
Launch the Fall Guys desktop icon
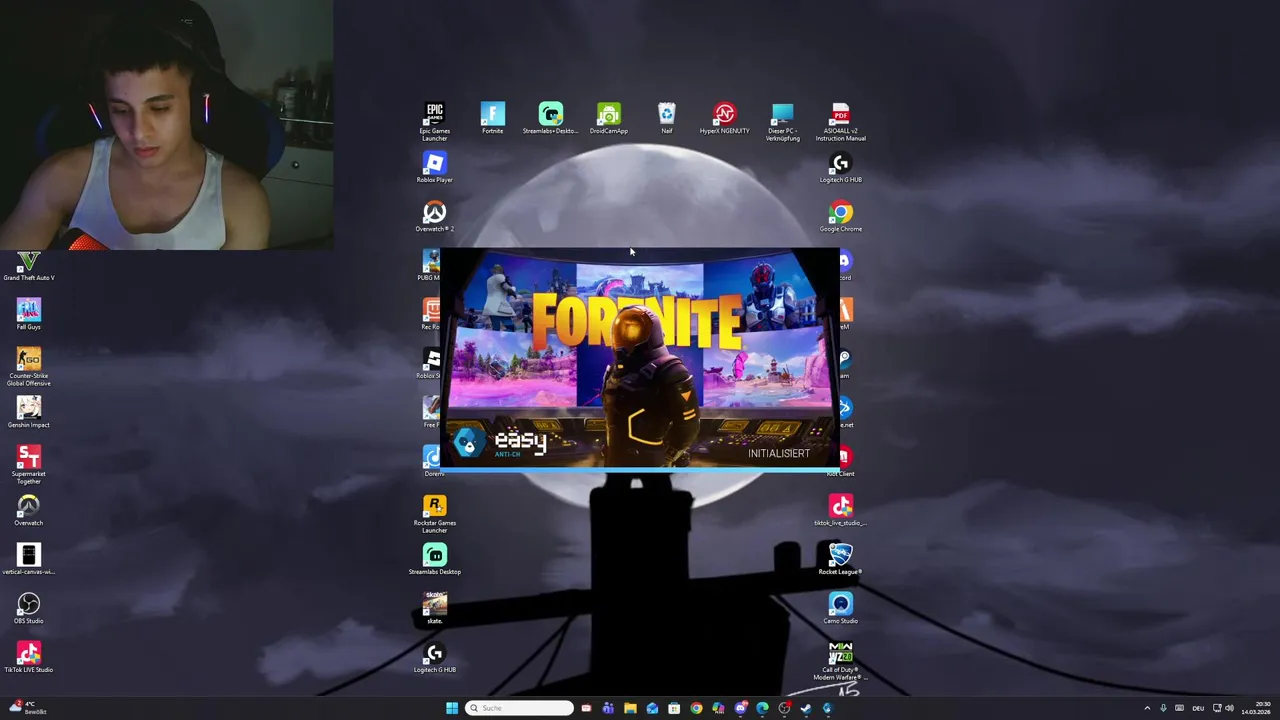tap(28, 314)
